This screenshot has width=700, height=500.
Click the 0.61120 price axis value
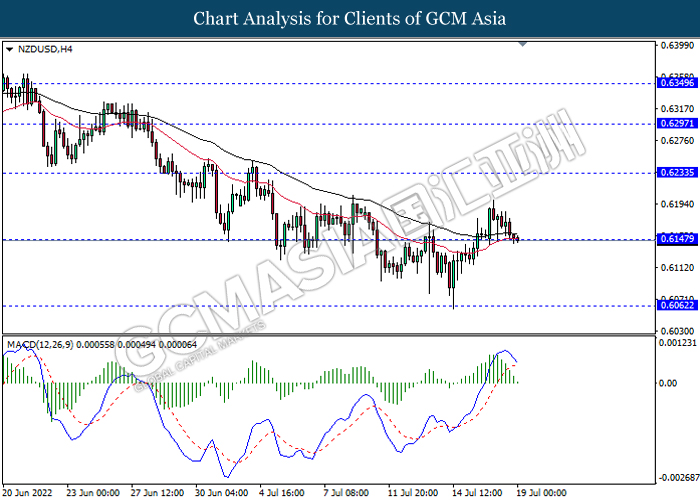(x=677, y=268)
